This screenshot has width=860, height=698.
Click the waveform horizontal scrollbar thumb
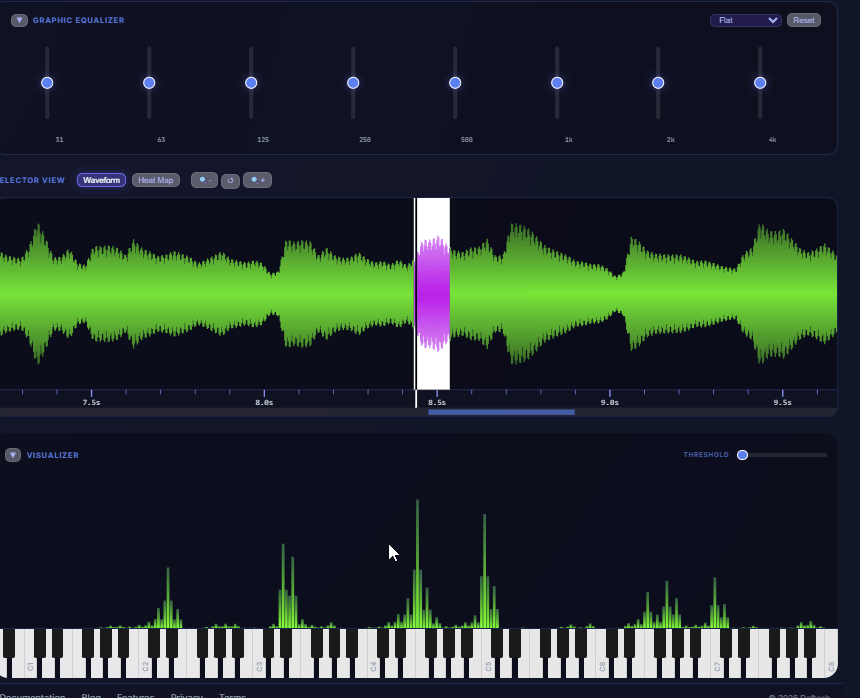point(501,412)
